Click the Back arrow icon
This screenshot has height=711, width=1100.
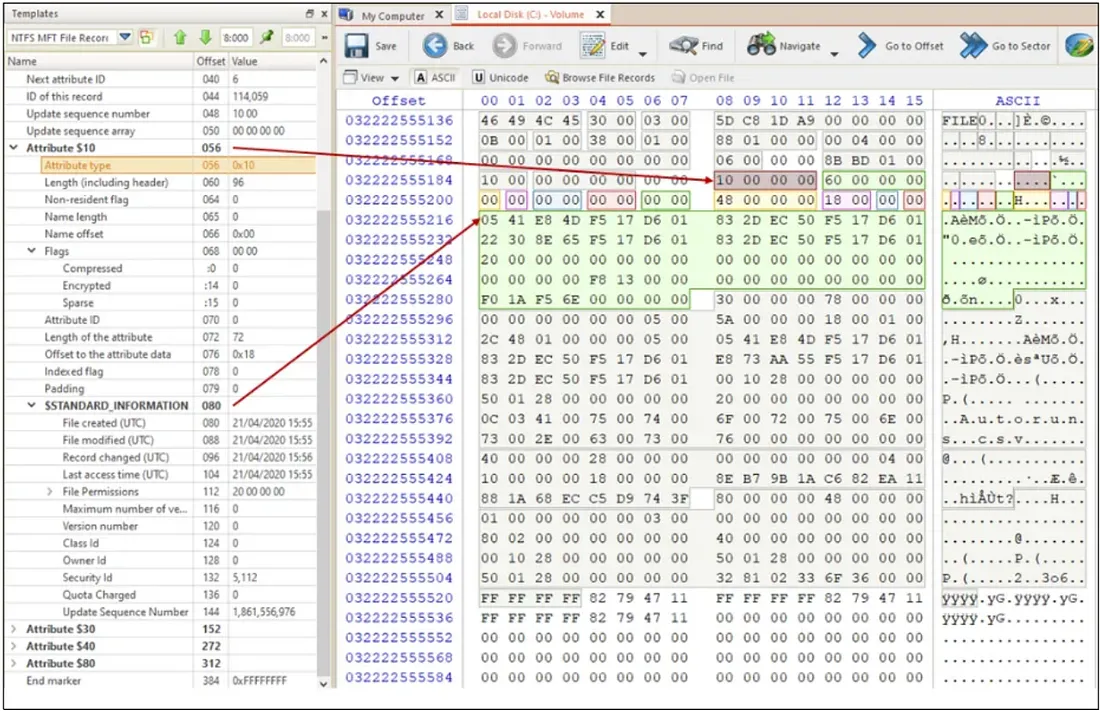point(435,46)
